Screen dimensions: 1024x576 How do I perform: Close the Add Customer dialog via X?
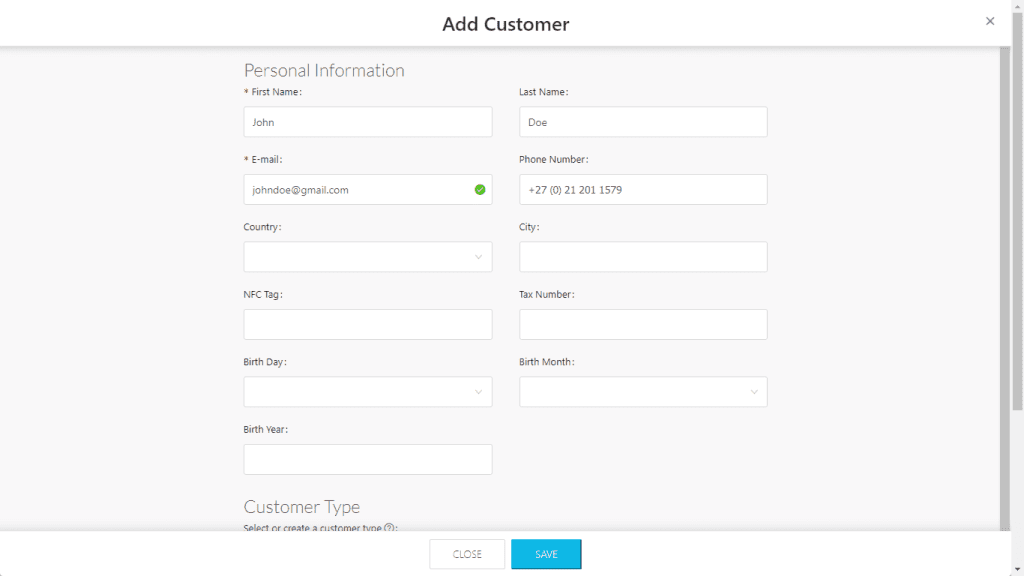(990, 21)
